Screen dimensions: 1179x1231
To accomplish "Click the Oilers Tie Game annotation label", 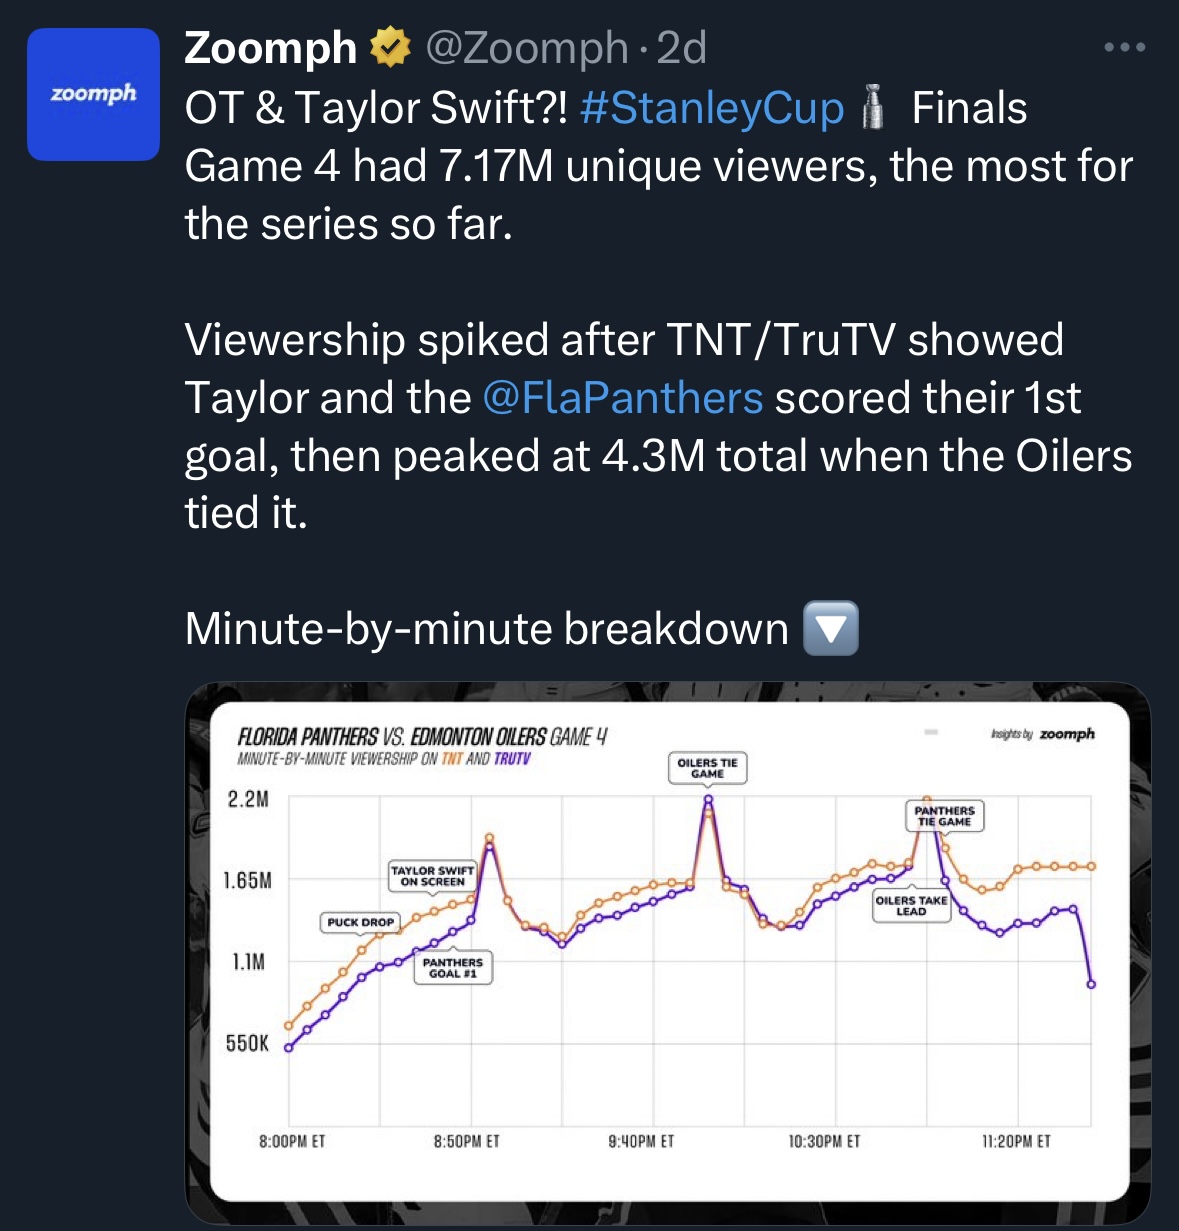I will (x=707, y=768).
